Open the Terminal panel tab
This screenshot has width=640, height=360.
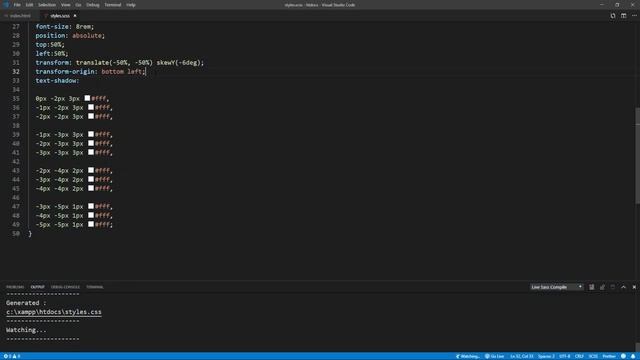95,287
